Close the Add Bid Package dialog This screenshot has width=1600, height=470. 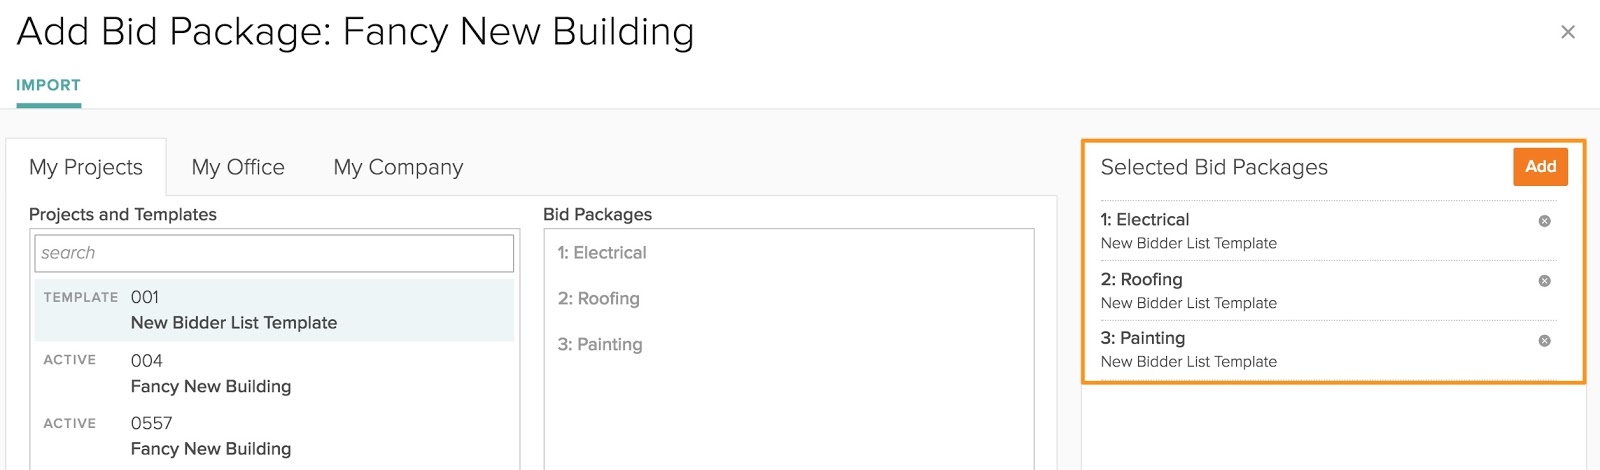(1568, 32)
